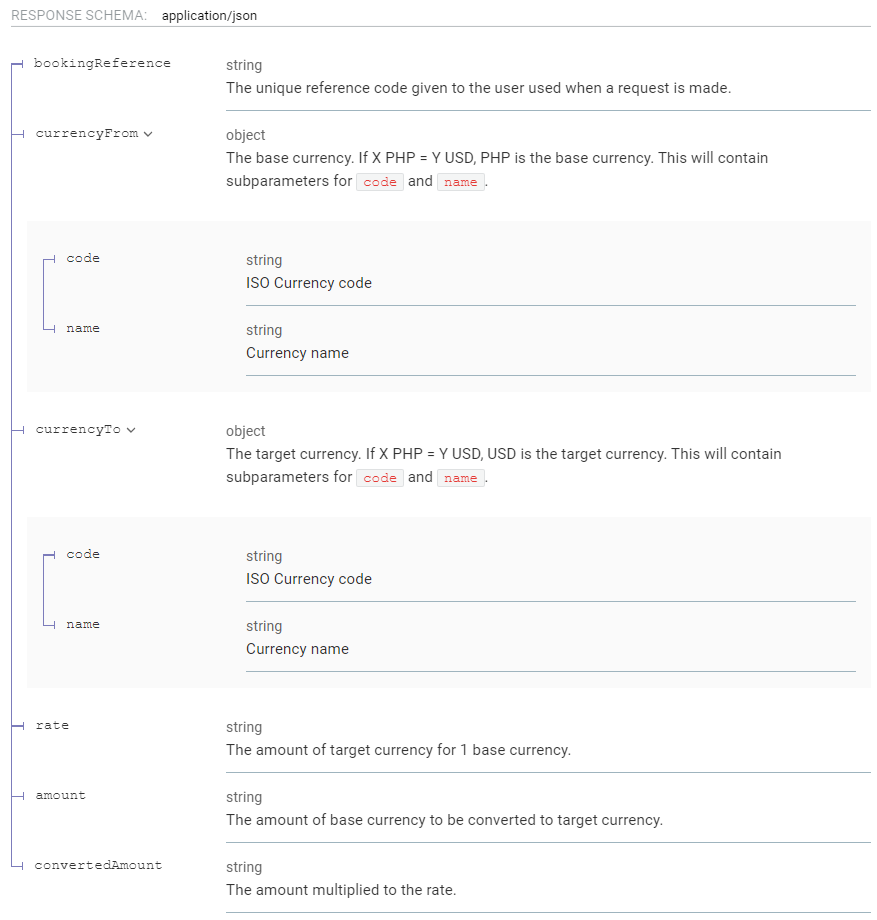Viewport: 877px width, 920px height.
Task: Select the rate field name
Action: coord(52,725)
